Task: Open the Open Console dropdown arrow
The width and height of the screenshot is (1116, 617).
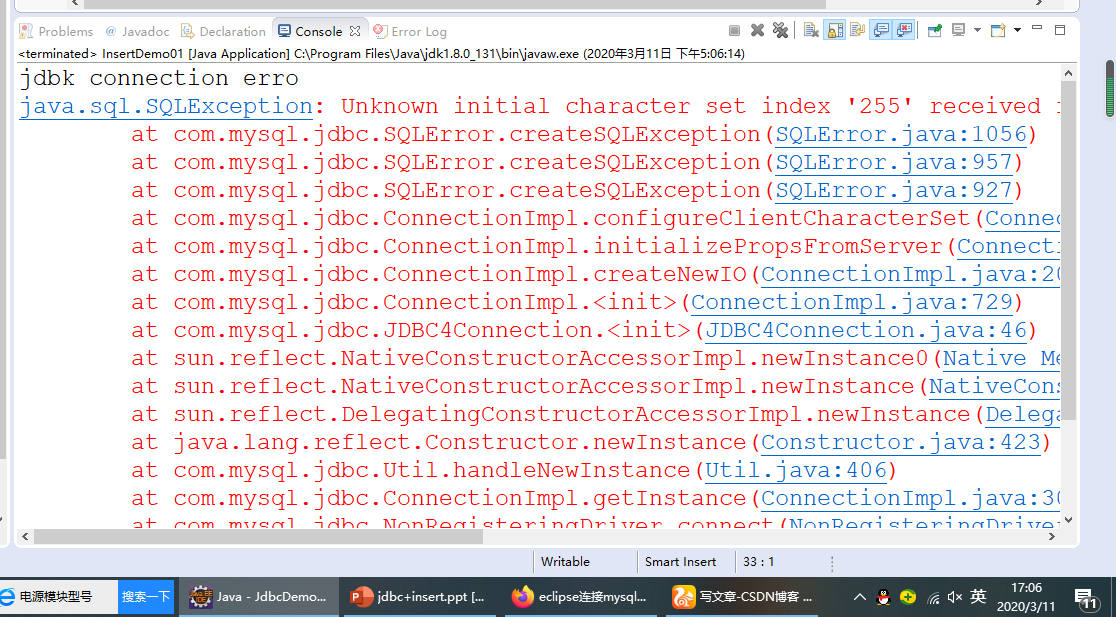Action: tap(1017, 31)
